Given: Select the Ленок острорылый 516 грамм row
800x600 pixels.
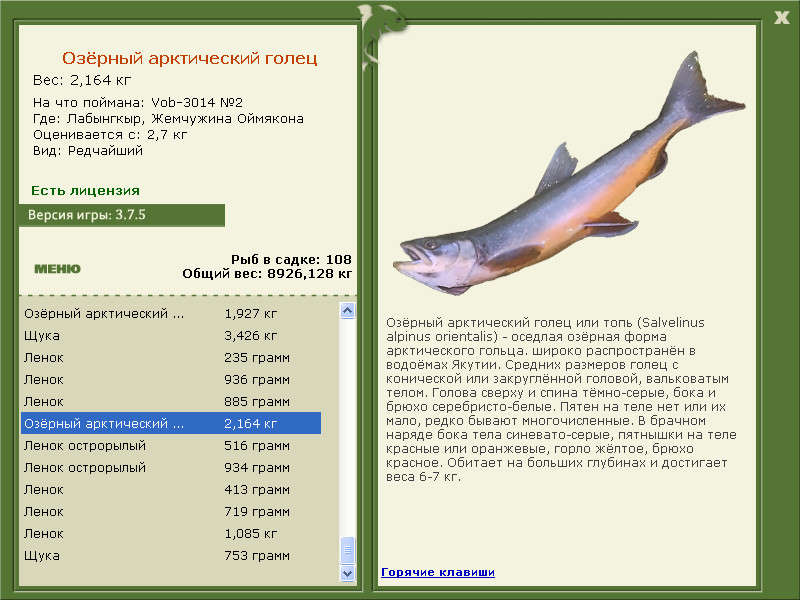Looking at the screenshot, I should (171, 445).
